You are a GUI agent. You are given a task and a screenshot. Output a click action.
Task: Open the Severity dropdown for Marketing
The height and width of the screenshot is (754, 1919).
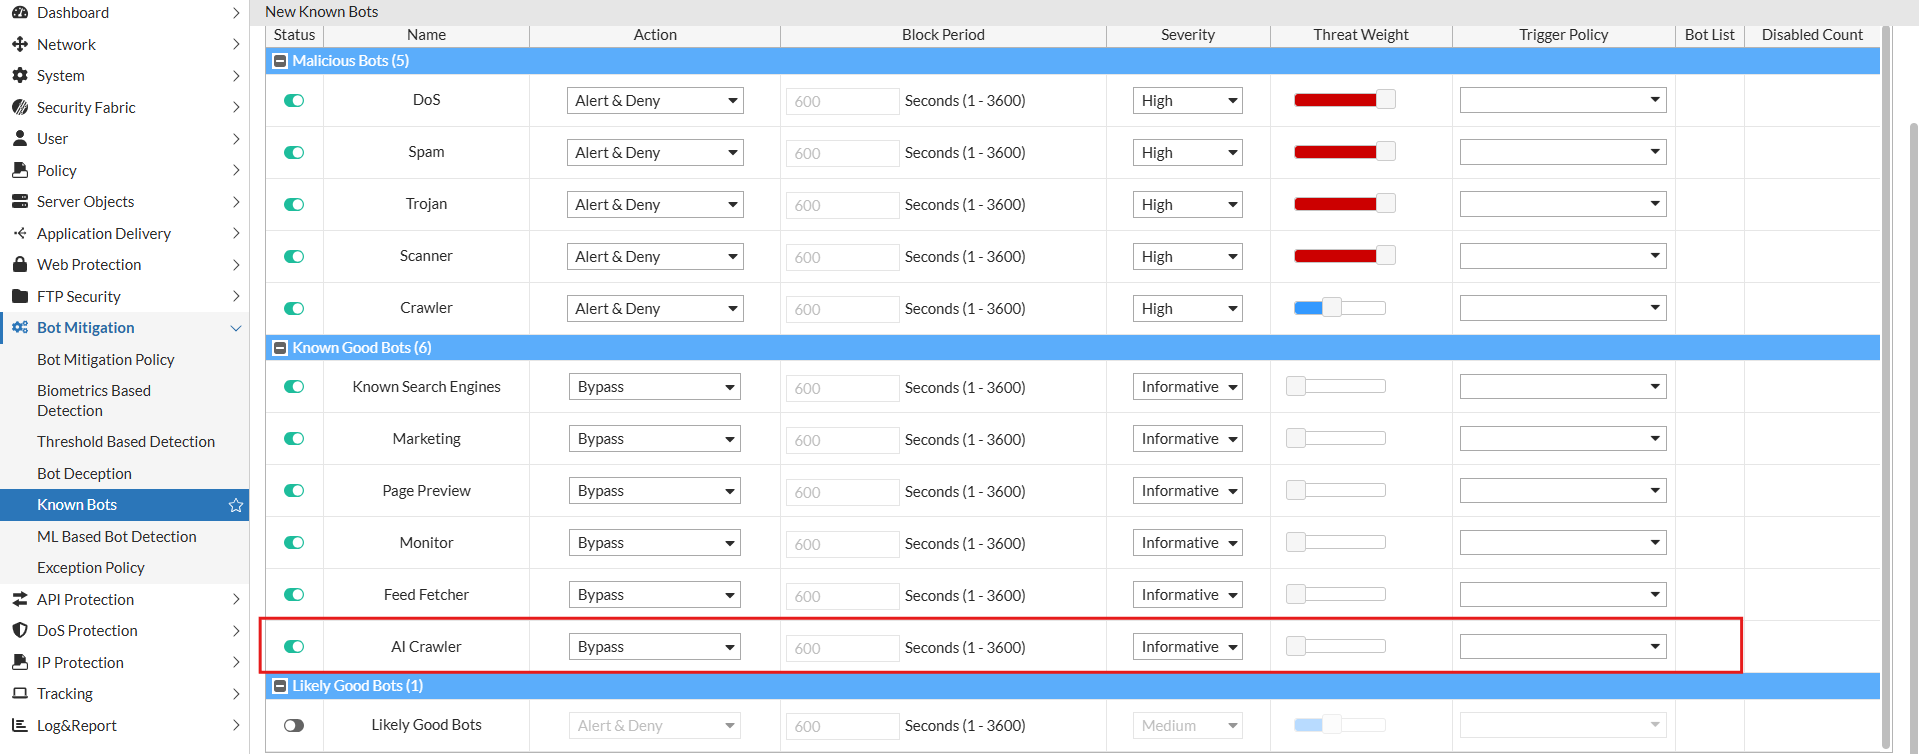(x=1188, y=439)
